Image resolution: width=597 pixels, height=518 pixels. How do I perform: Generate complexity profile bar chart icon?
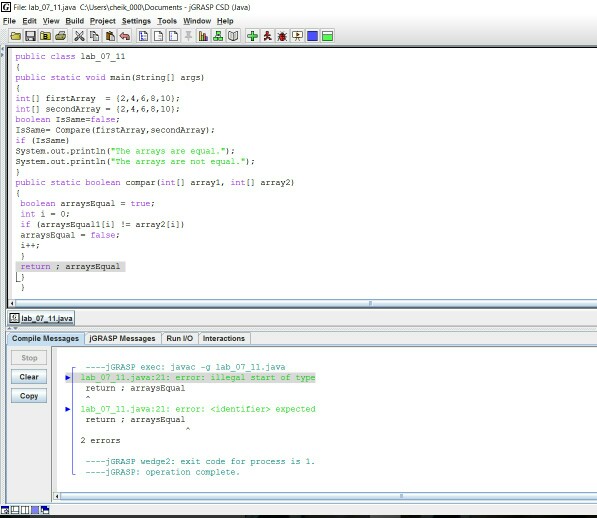[203, 37]
